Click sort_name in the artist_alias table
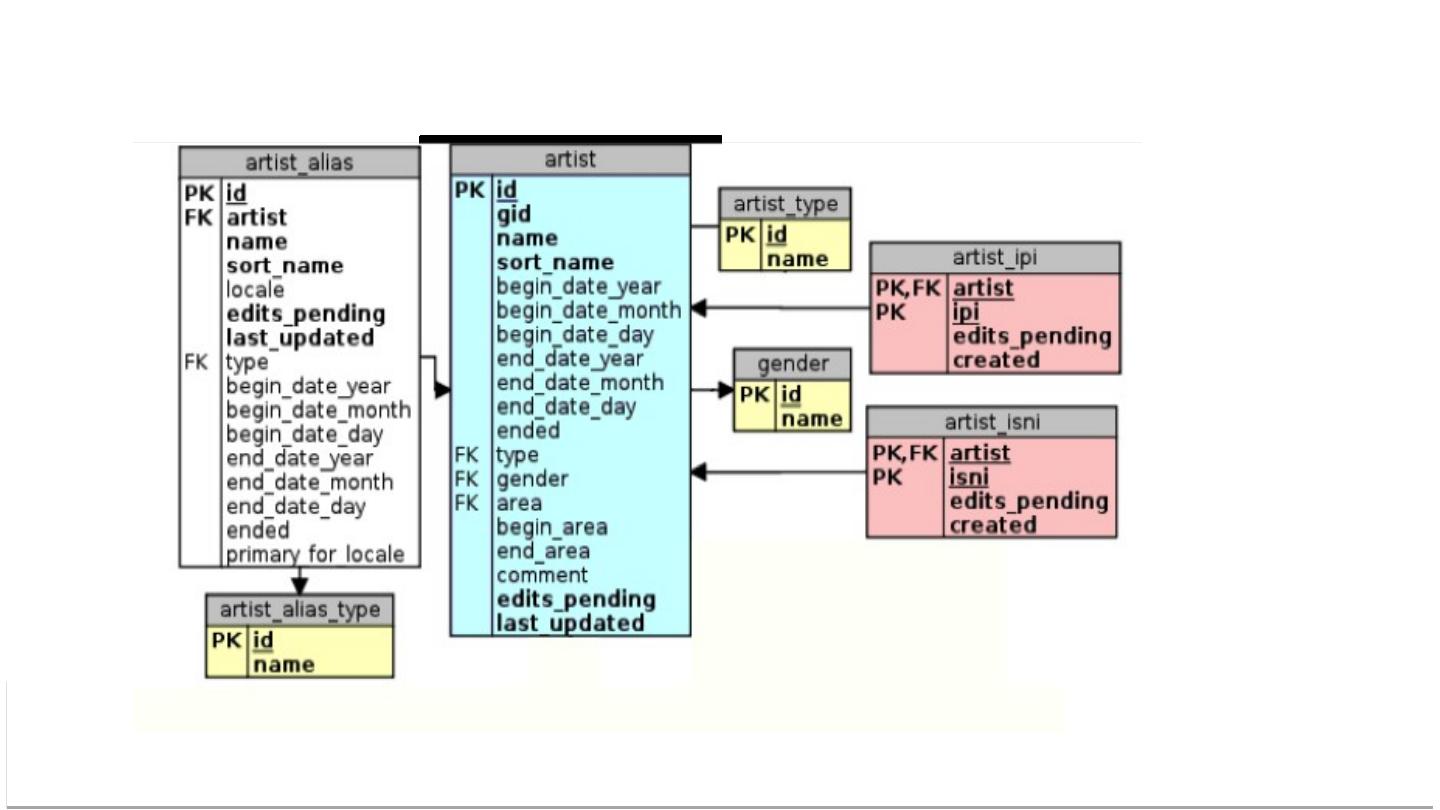Screen dimensions: 1440x810 [x=284, y=265]
